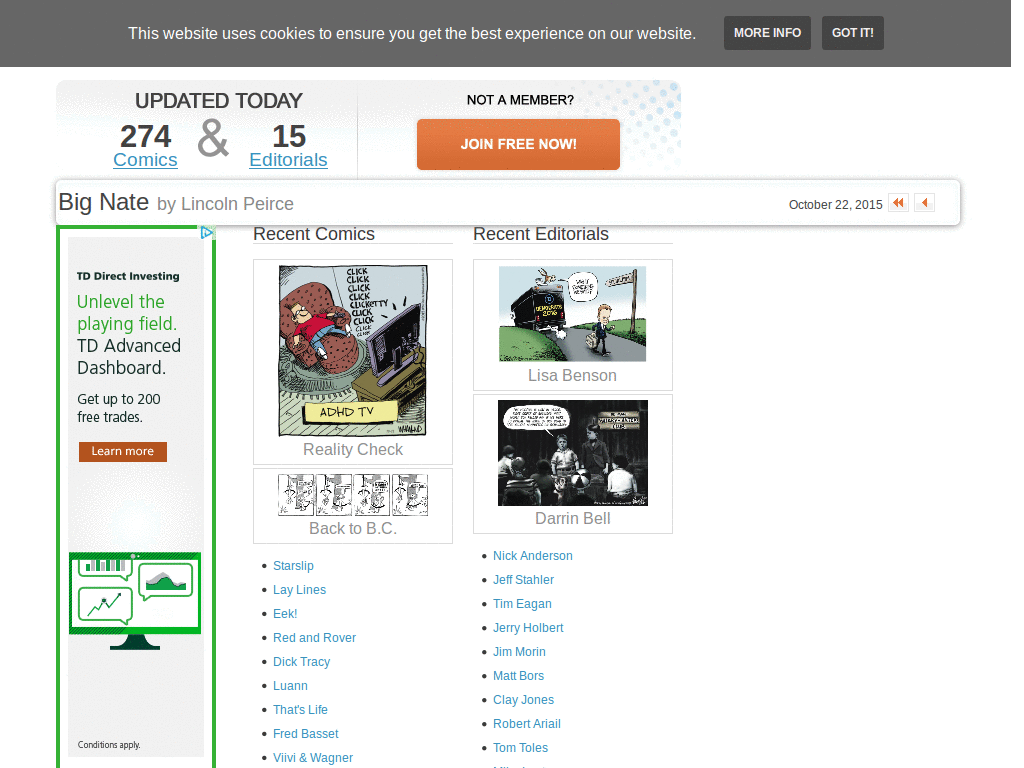Screen dimensions: 1024x768
Task: Open the Luann comic link
Action: point(290,686)
